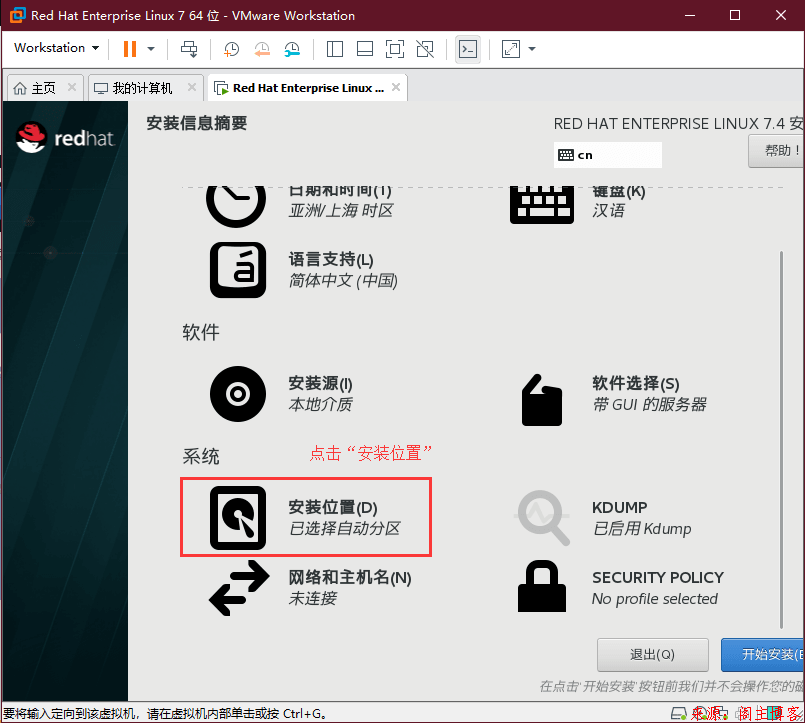Click 已选择自动分区 status text
805x723 pixels.
[x=344, y=528]
